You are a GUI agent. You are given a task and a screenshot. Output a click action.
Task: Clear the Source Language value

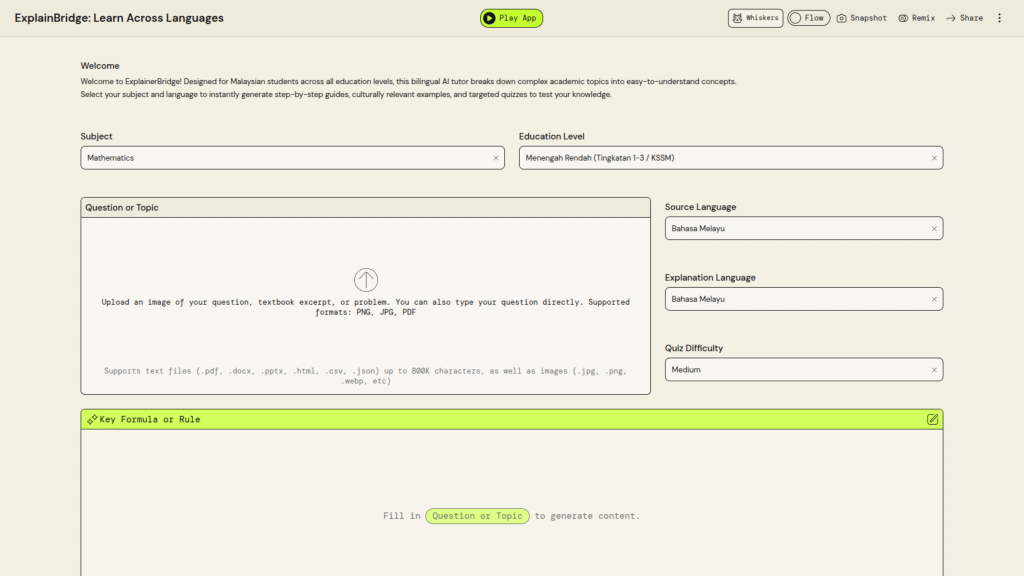click(935, 229)
